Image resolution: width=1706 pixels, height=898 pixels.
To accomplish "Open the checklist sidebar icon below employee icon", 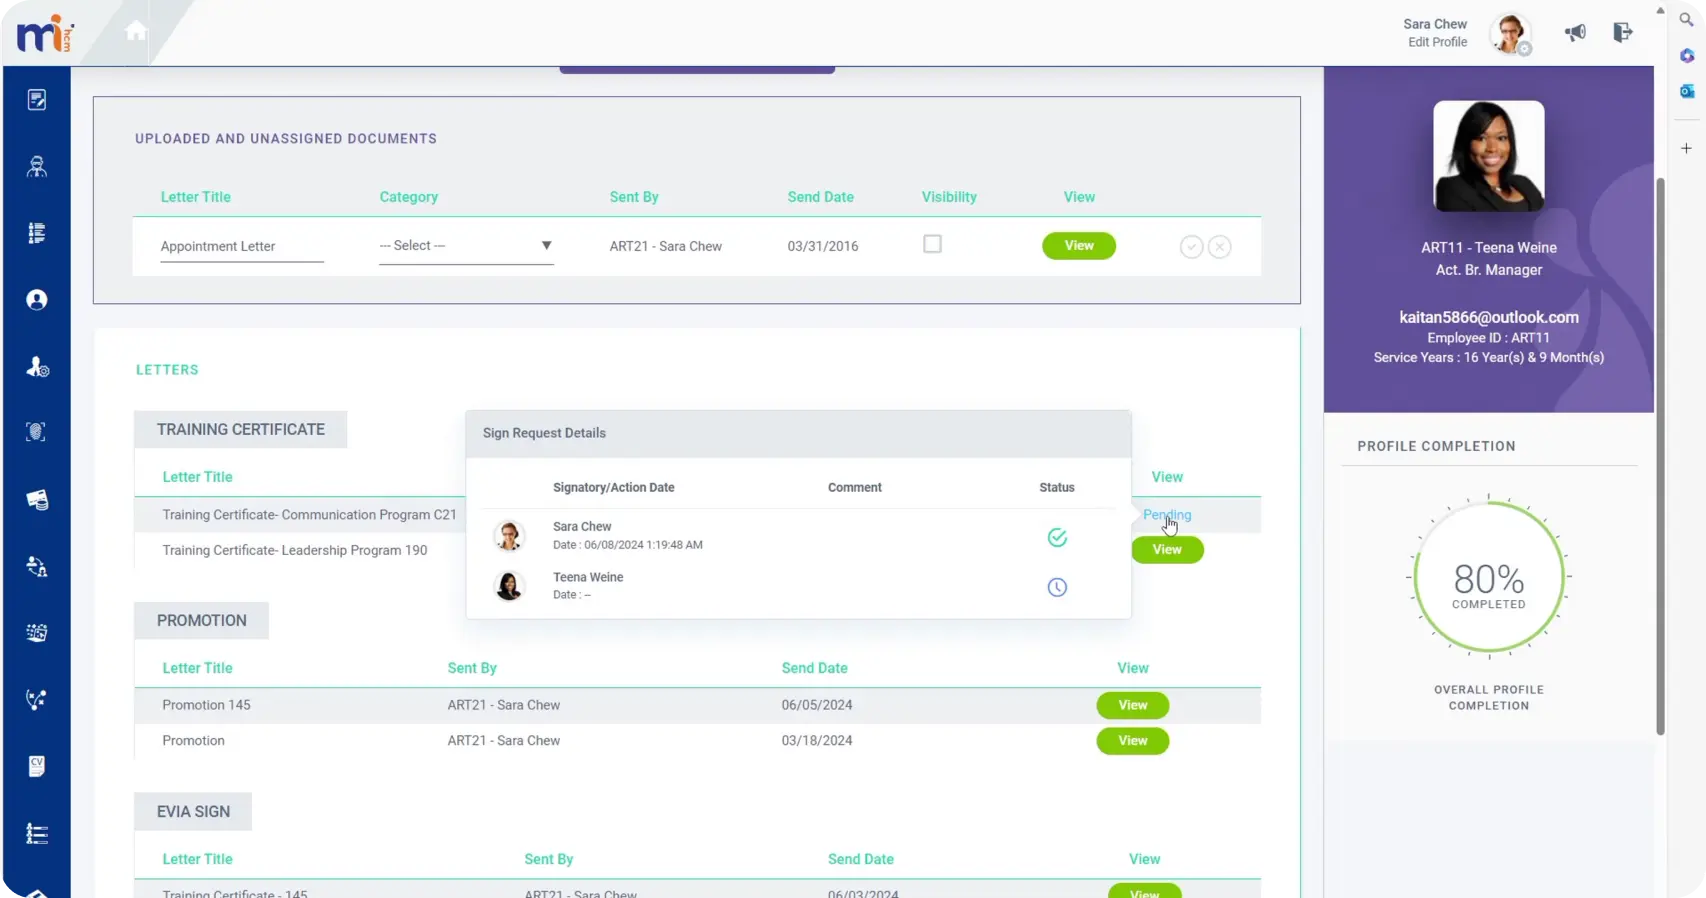I will tap(37, 233).
